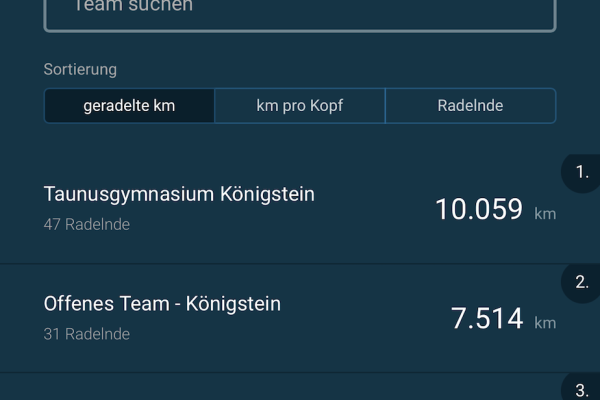Click the 10.059 distance value

478,210
